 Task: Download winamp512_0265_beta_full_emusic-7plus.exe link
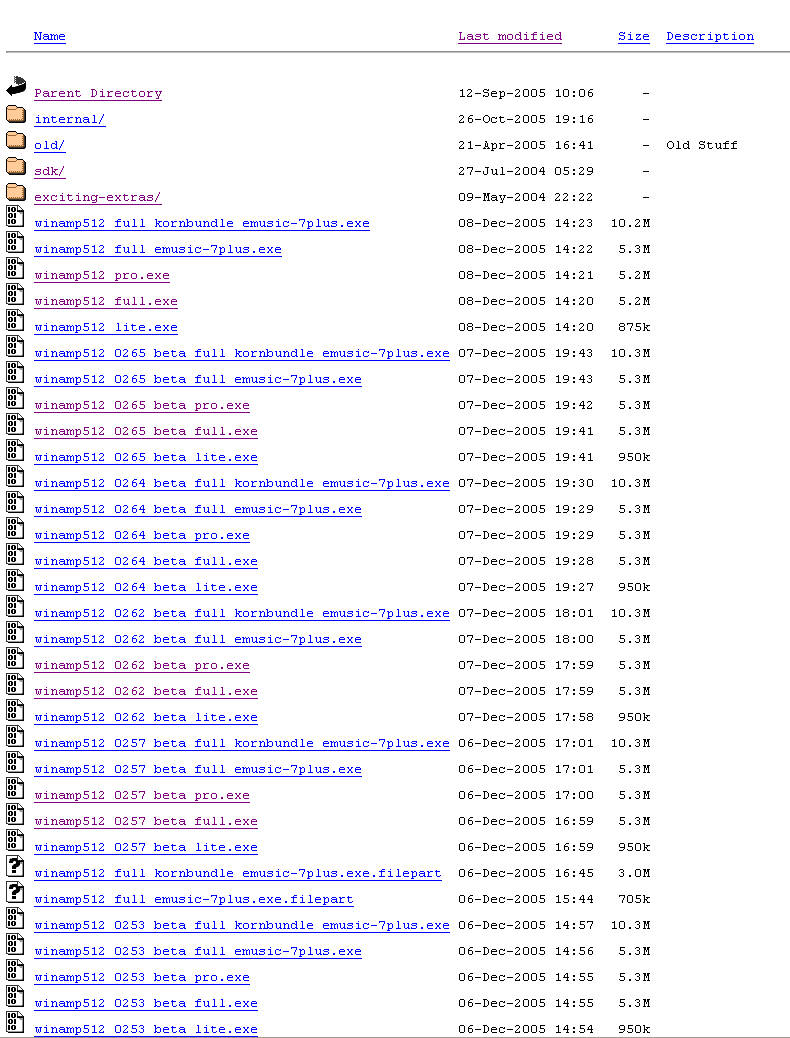[x=198, y=379]
